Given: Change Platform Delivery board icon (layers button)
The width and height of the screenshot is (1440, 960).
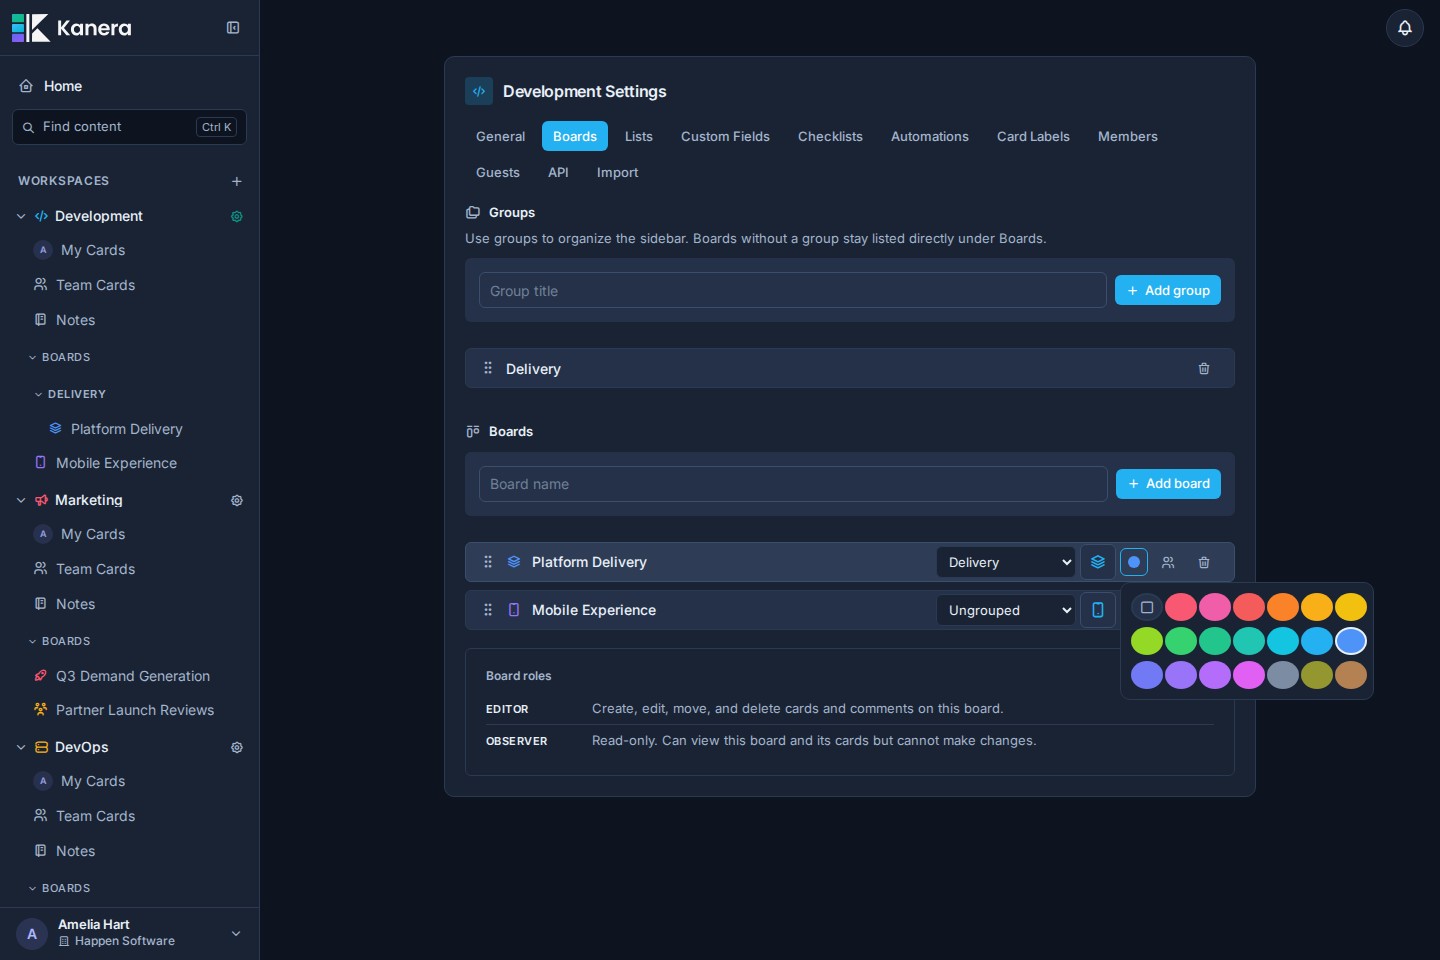Looking at the screenshot, I should coord(1098,562).
